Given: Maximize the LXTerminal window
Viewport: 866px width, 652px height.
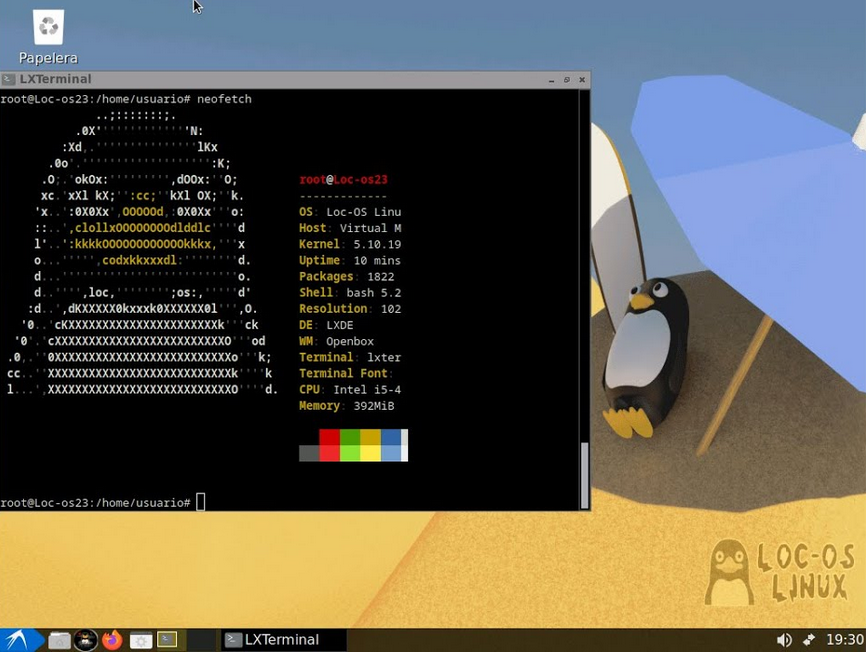Looking at the screenshot, I should pyautogui.click(x=567, y=80).
